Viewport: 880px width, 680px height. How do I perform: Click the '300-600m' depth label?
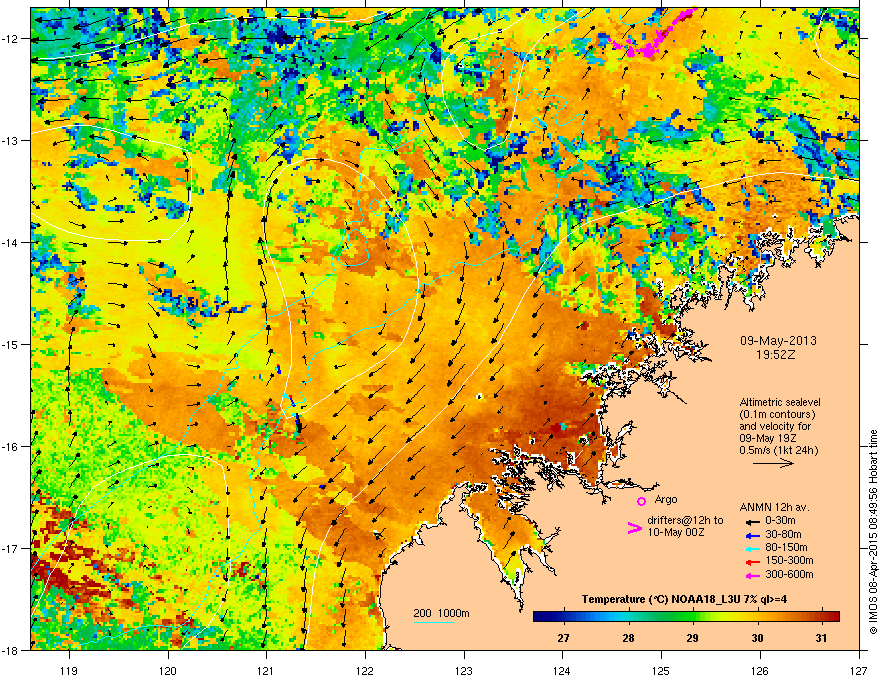click(x=789, y=574)
